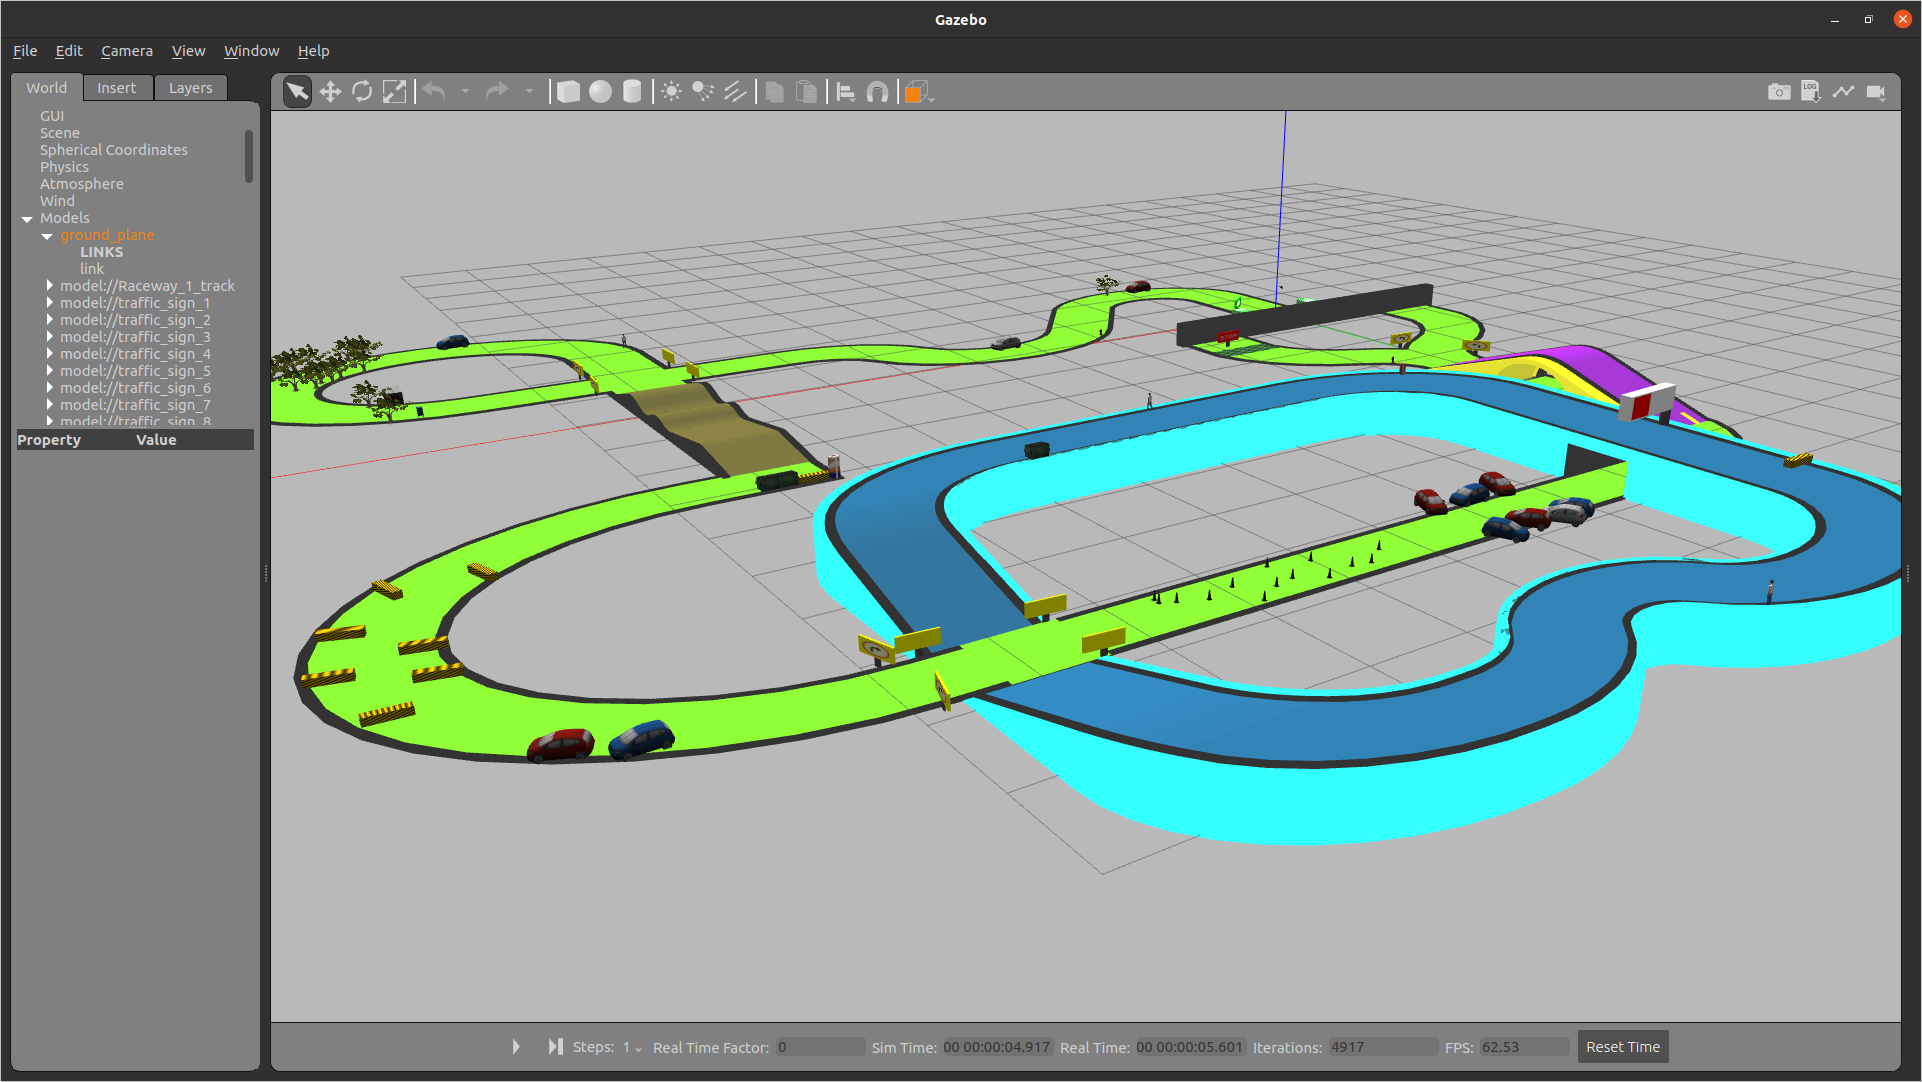Screen dimensions: 1922x1082
Task: Select Wind in the world tree
Action: [57, 201]
